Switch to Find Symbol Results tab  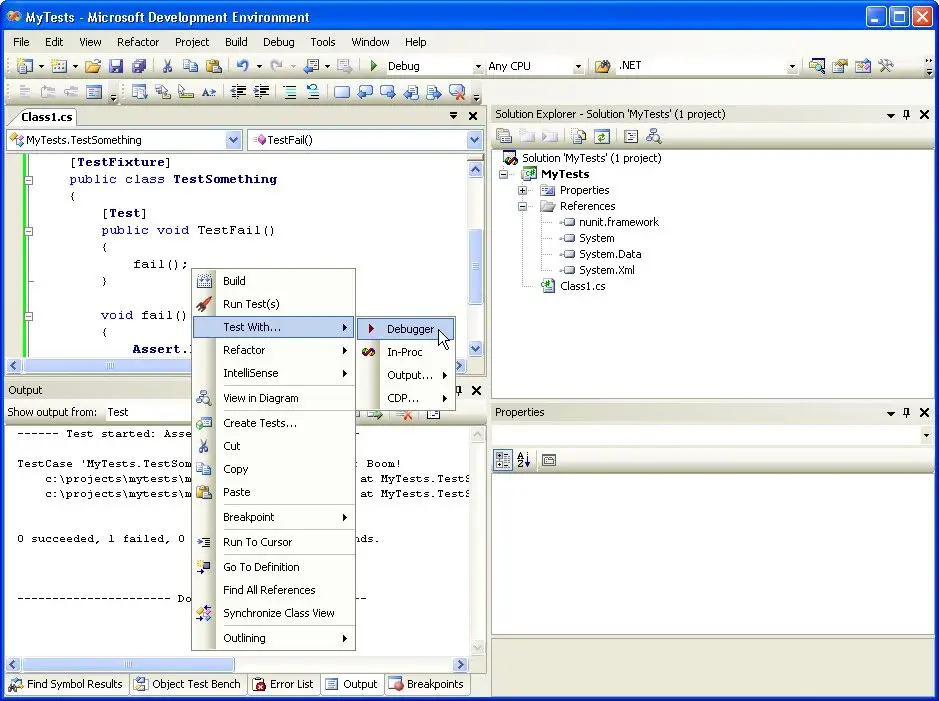pos(67,684)
